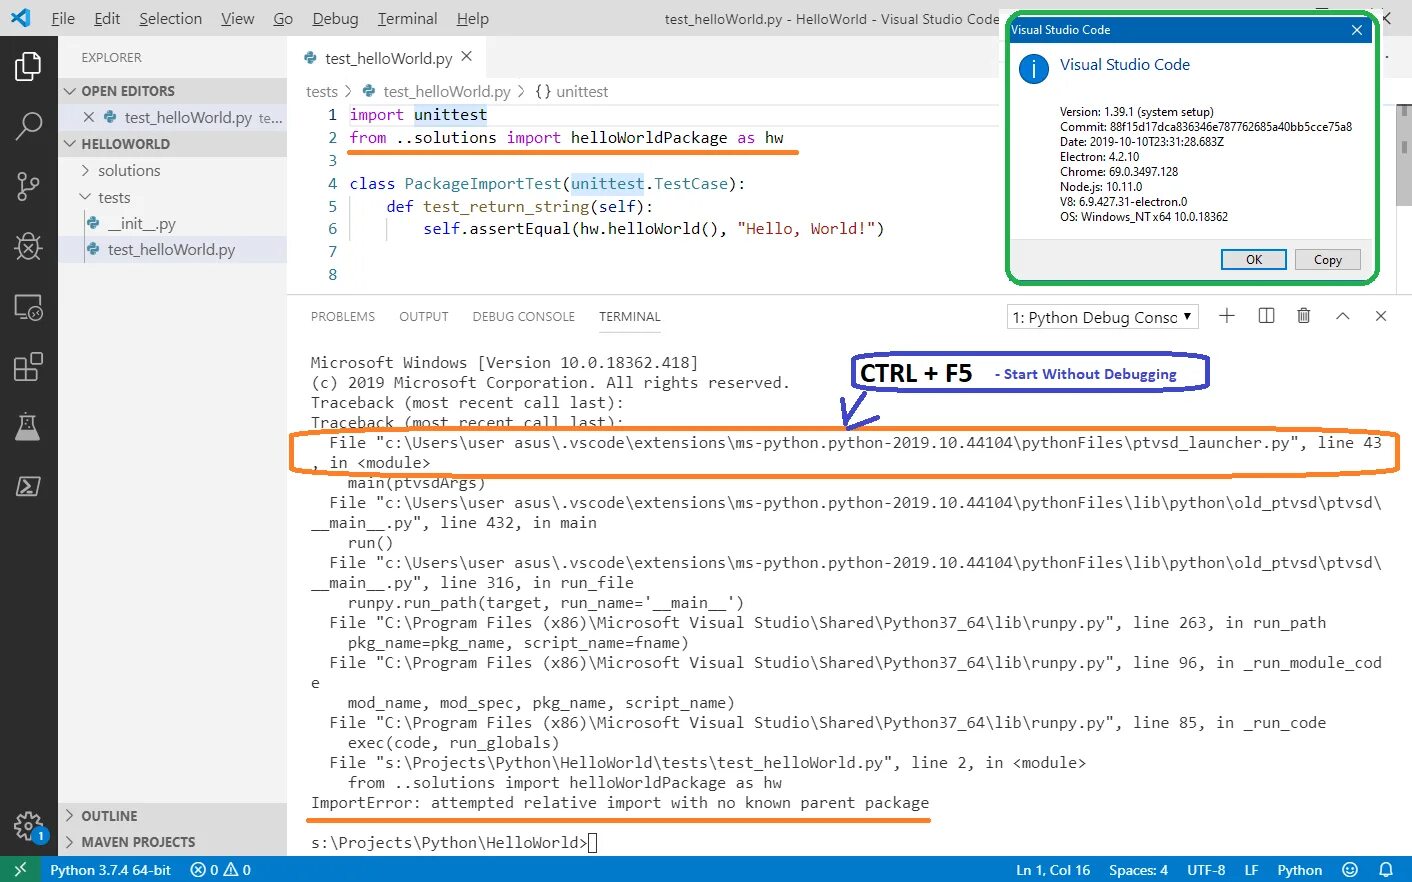Image resolution: width=1412 pixels, height=882 pixels.
Task: Open the Explorer view in activity bar
Action: pyautogui.click(x=28, y=67)
